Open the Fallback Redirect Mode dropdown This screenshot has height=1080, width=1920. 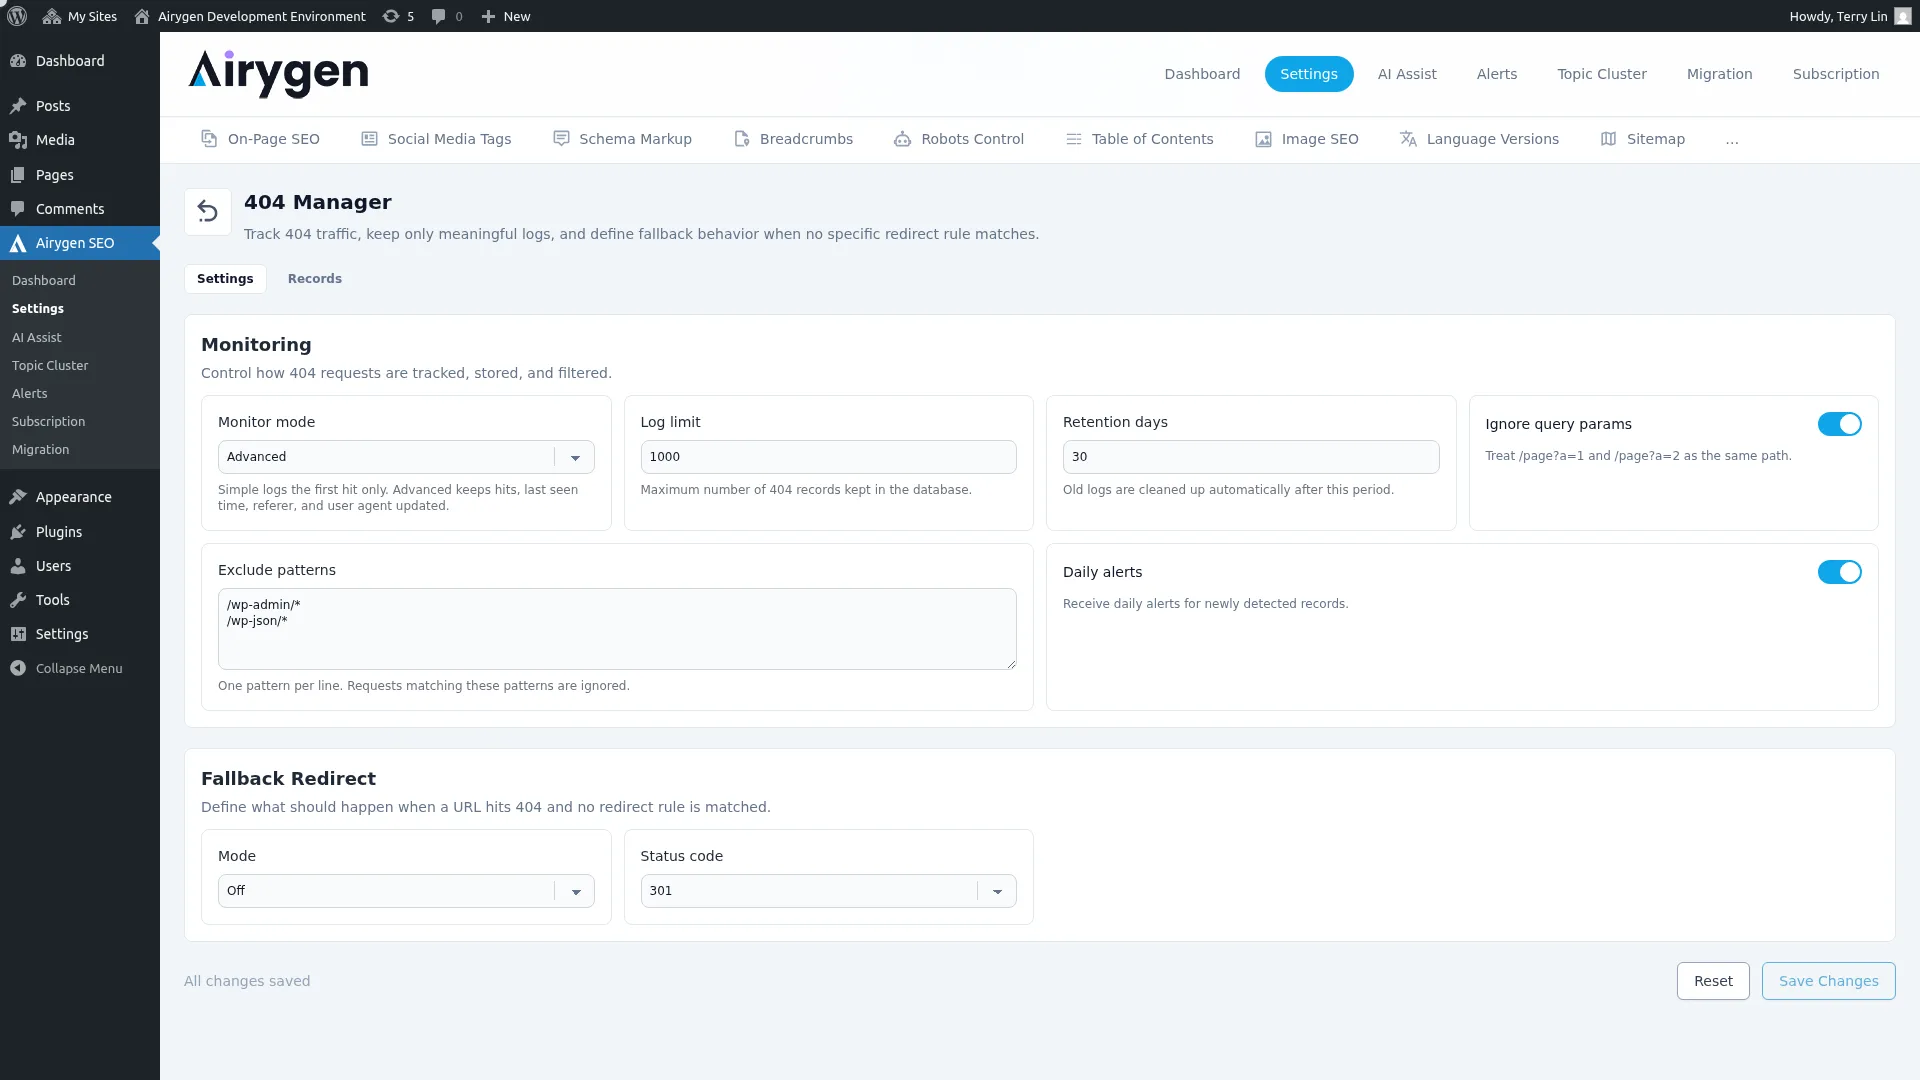(406, 891)
